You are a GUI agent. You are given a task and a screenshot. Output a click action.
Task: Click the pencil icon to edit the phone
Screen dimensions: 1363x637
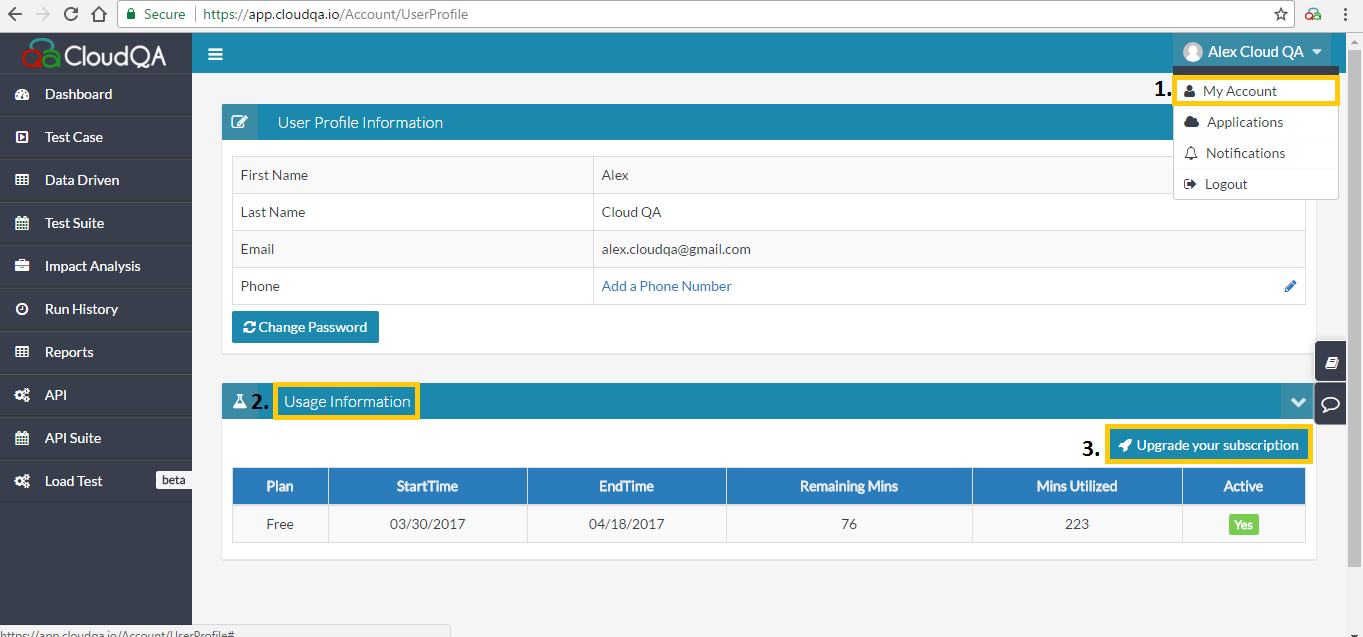pyautogui.click(x=1290, y=286)
